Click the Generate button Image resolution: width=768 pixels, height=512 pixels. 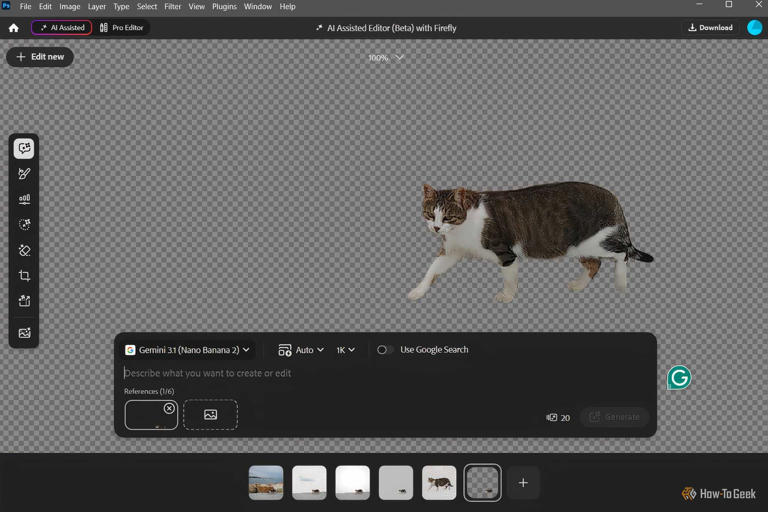615,417
